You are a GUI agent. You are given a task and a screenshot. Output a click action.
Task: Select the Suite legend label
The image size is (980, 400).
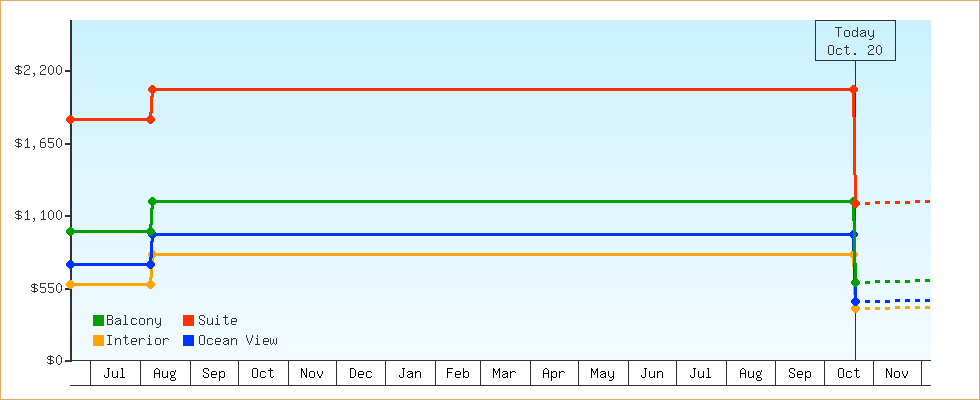click(217, 321)
